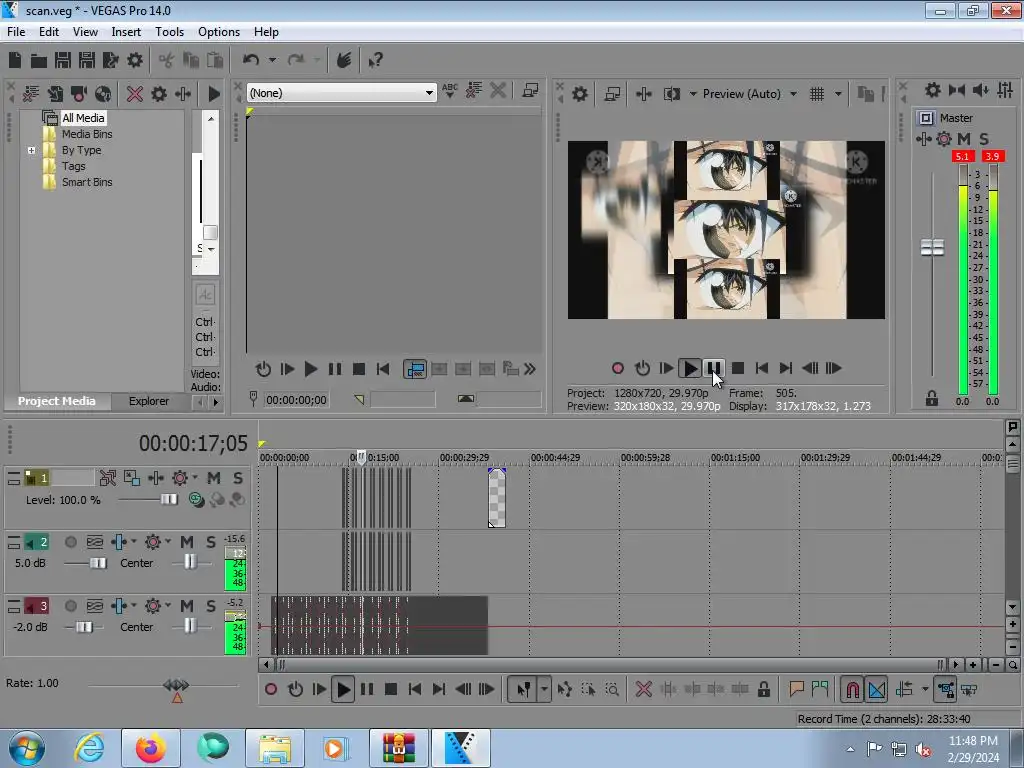This screenshot has height=768, width=1024.
Task: Click the Master bus FX gear icon
Action: coord(944,138)
